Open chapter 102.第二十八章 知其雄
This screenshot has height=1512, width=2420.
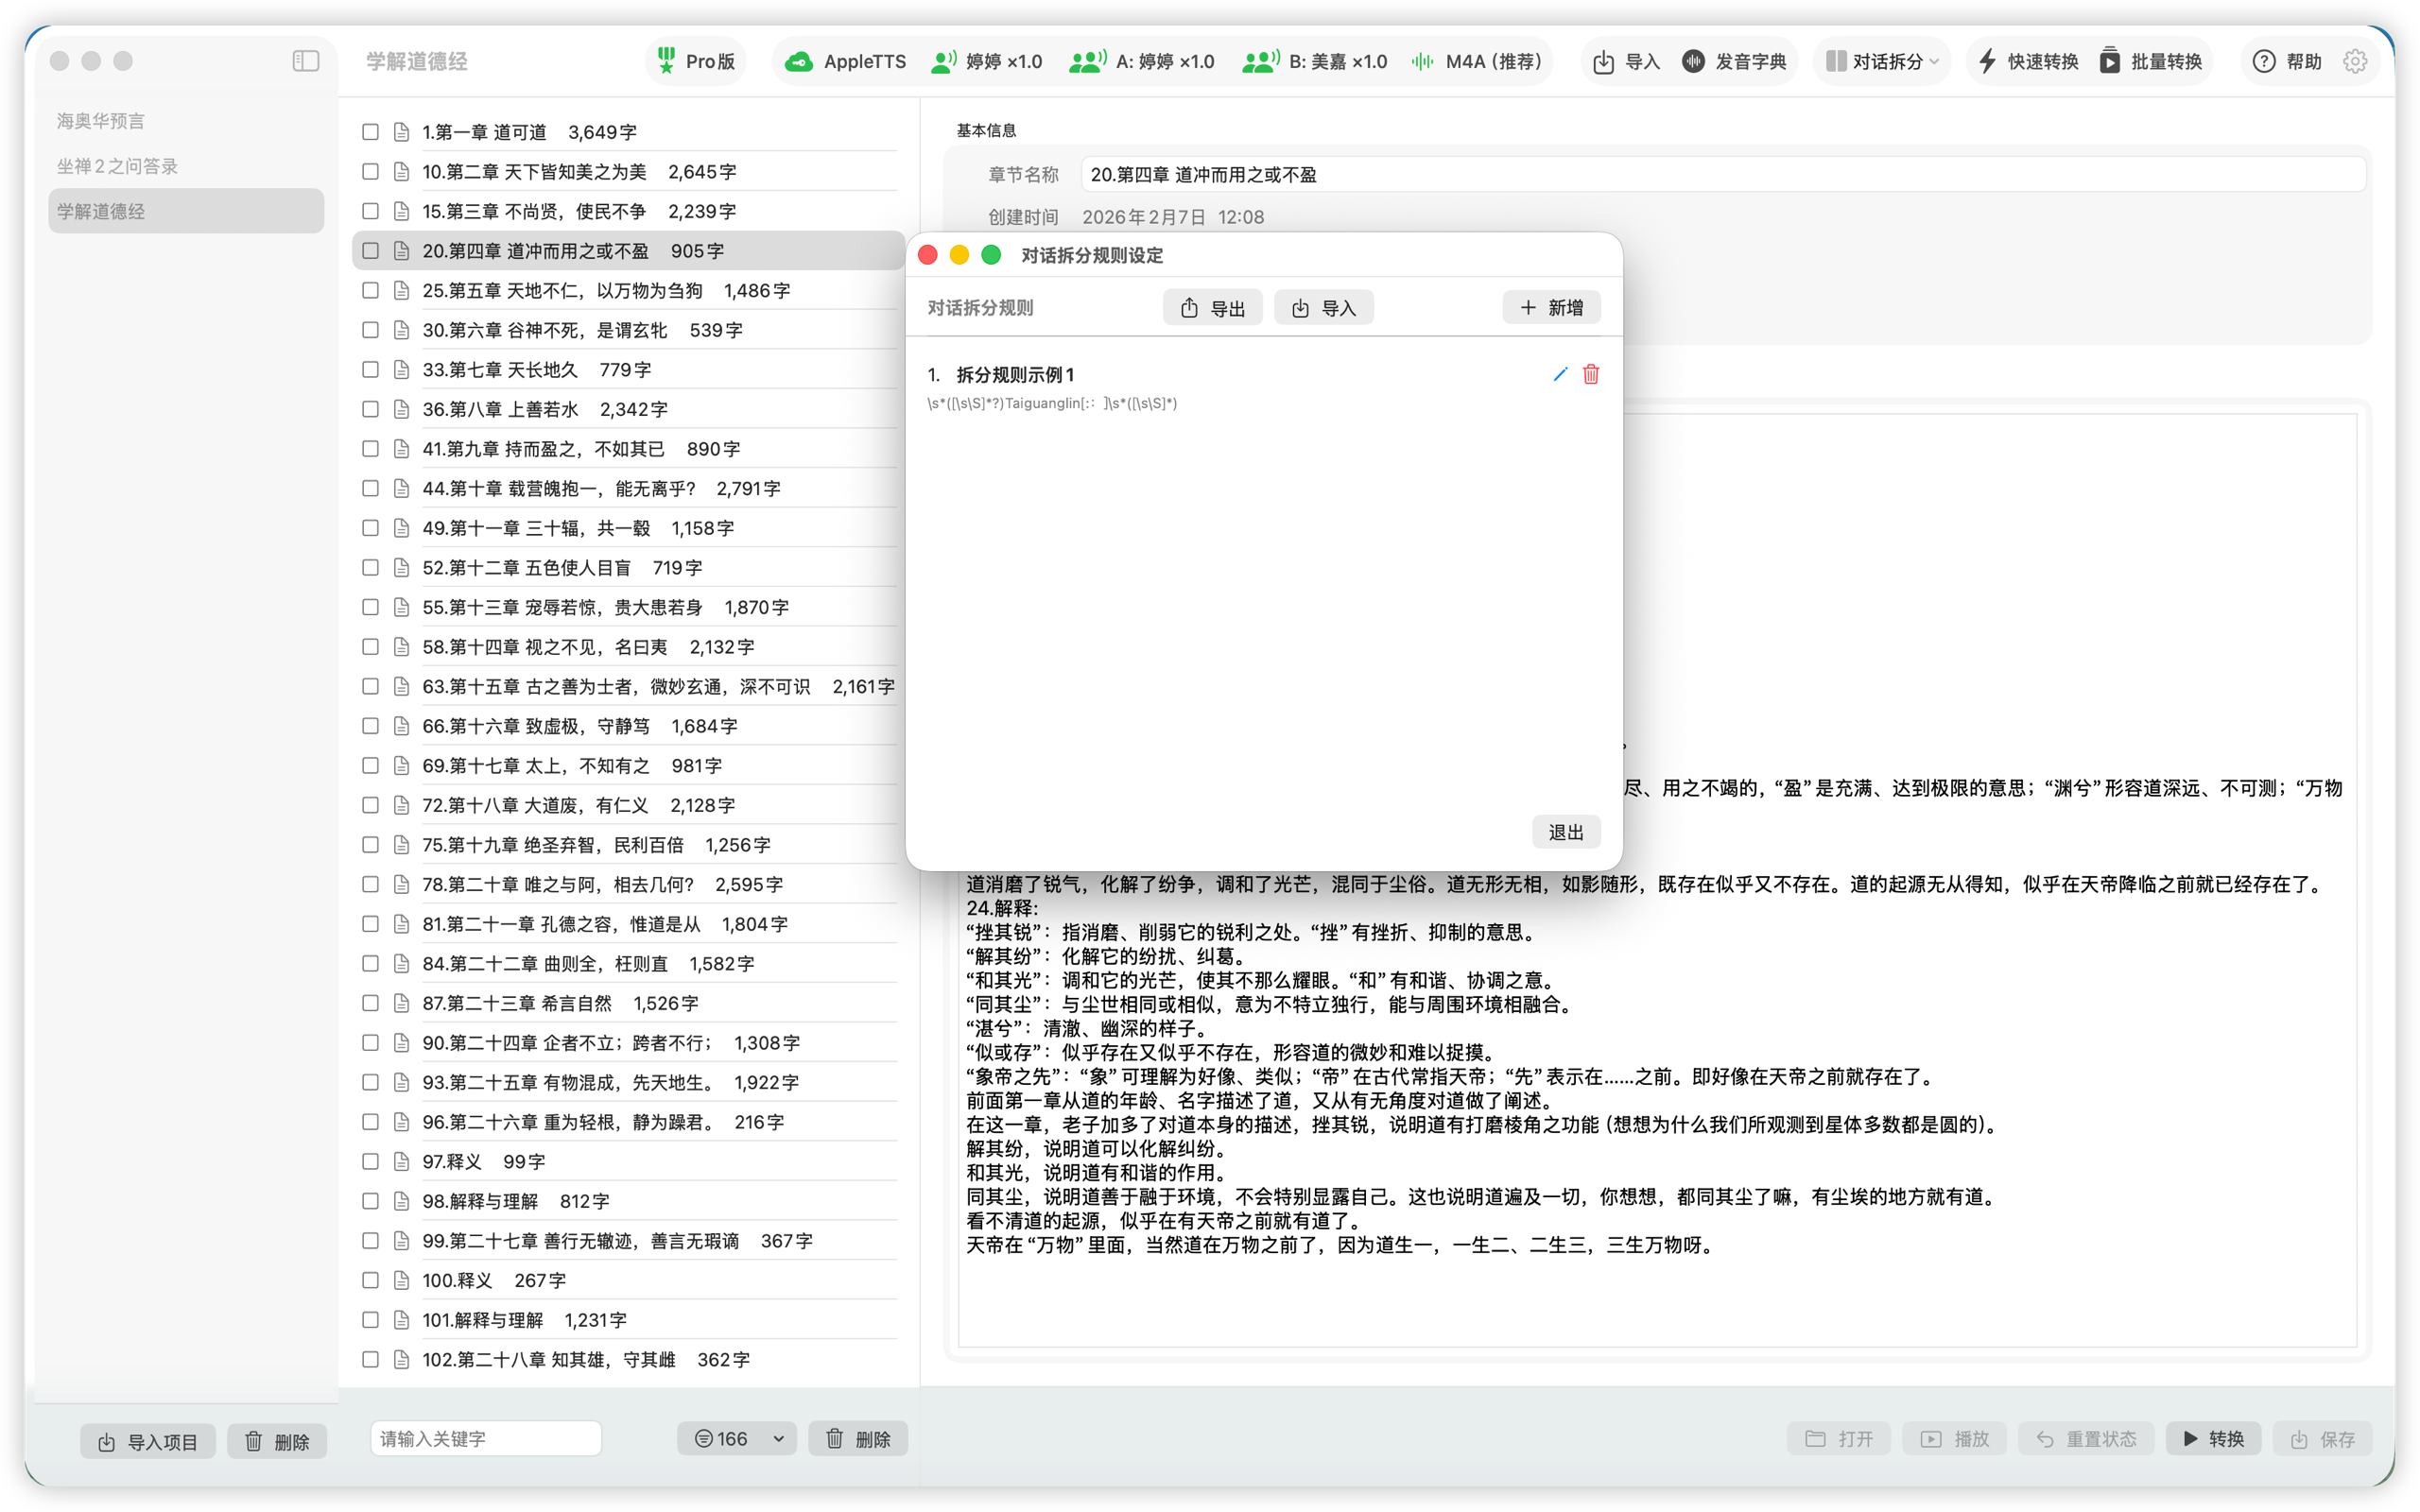coord(628,1359)
